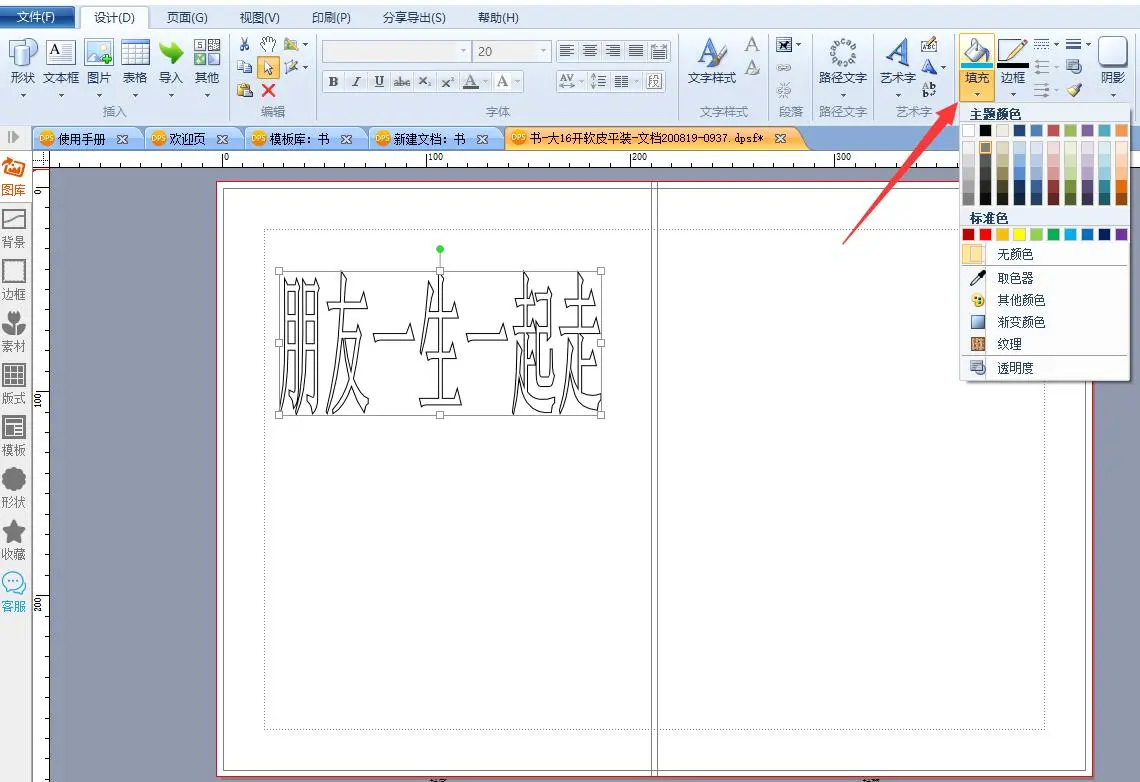The image size is (1140, 782).
Task: Open the 素材 materials sidebar panel
Action: point(14,331)
